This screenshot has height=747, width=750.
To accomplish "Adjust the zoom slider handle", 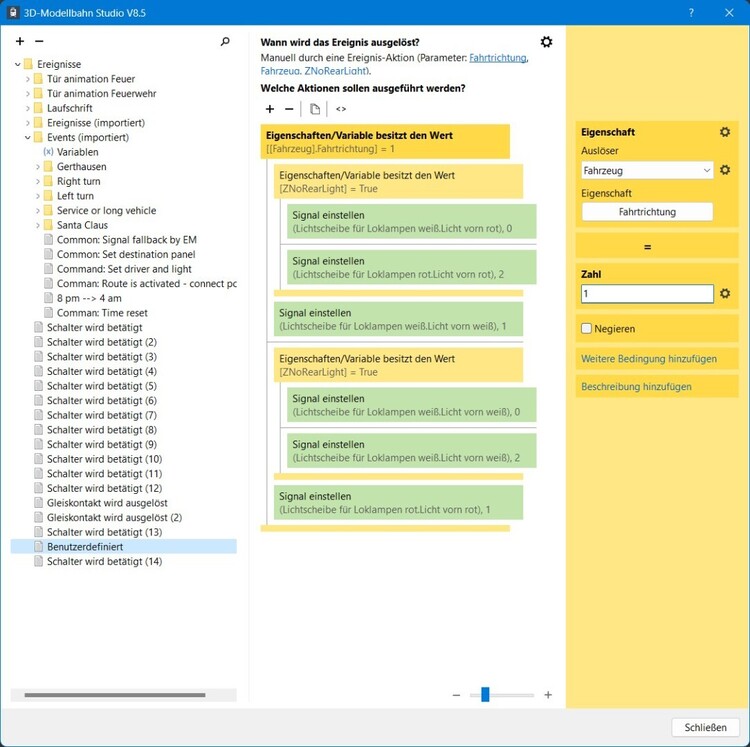I will pyautogui.click(x=485, y=694).
